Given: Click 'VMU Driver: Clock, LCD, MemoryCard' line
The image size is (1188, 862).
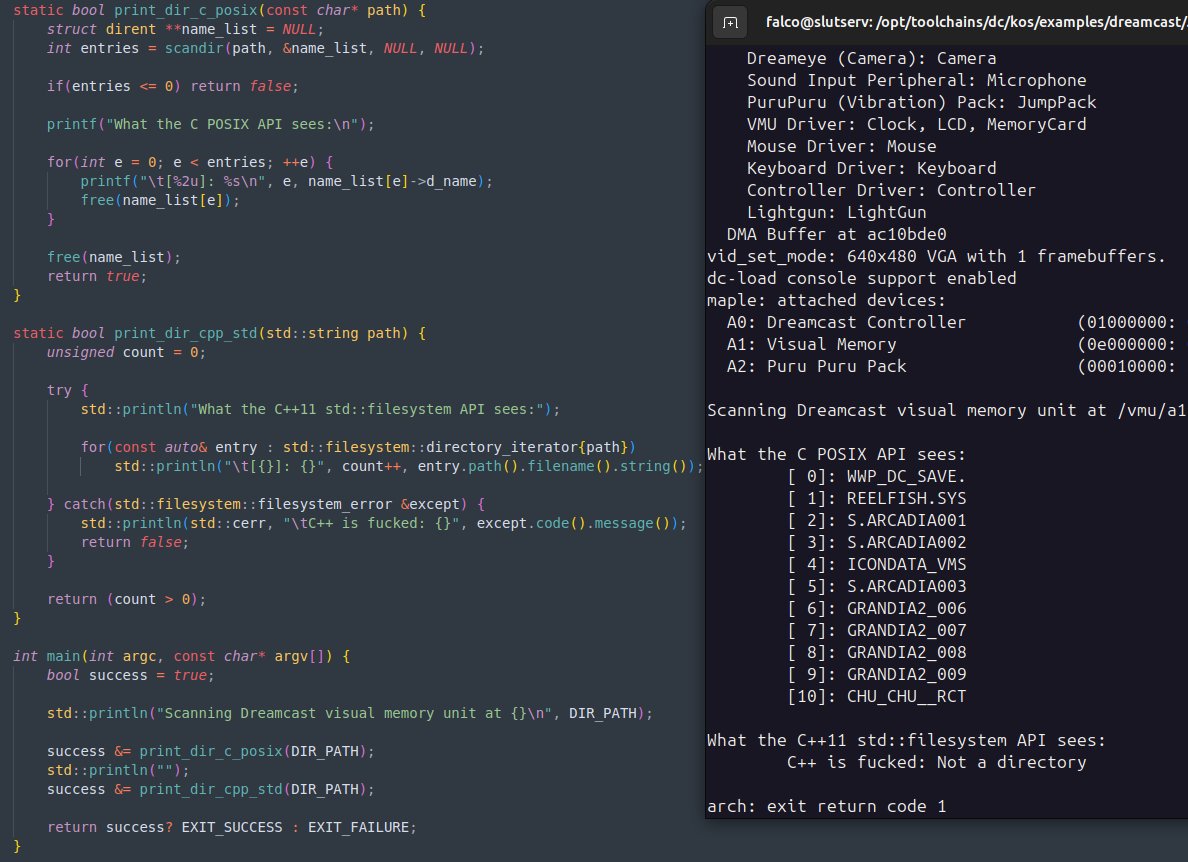Looking at the screenshot, I should pos(916,124).
